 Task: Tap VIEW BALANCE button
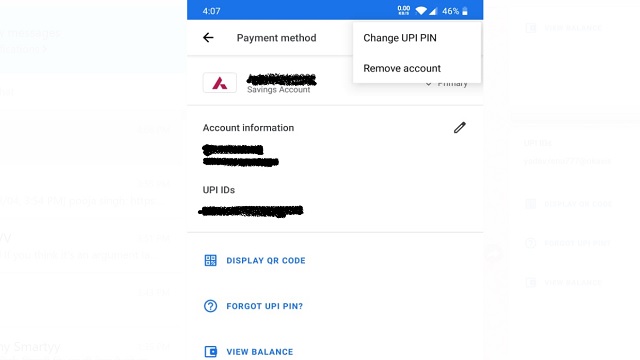click(260, 352)
